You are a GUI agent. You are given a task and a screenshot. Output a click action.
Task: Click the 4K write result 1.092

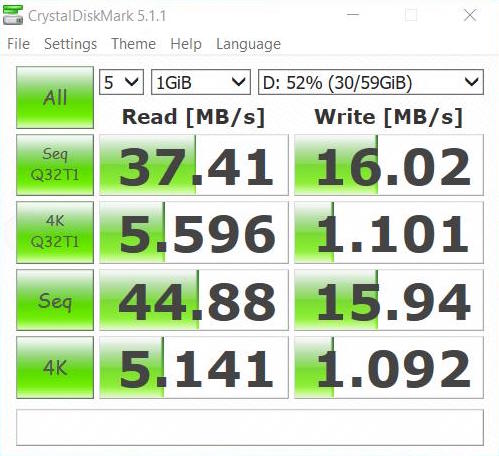click(x=389, y=367)
